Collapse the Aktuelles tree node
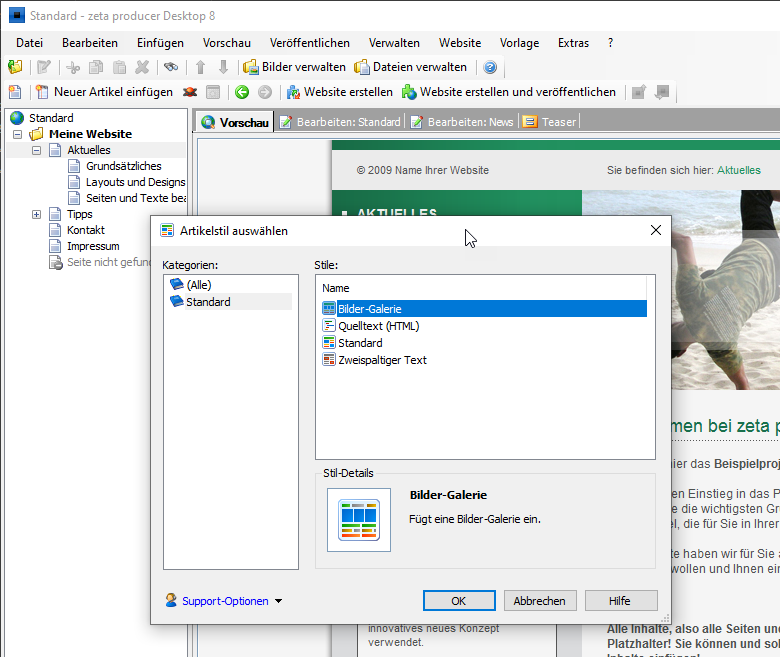780x657 pixels. 36,150
